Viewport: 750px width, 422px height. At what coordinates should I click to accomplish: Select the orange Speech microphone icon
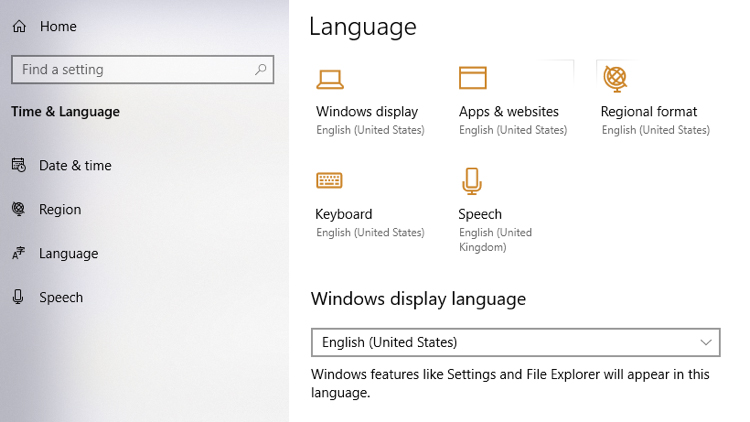pos(472,181)
